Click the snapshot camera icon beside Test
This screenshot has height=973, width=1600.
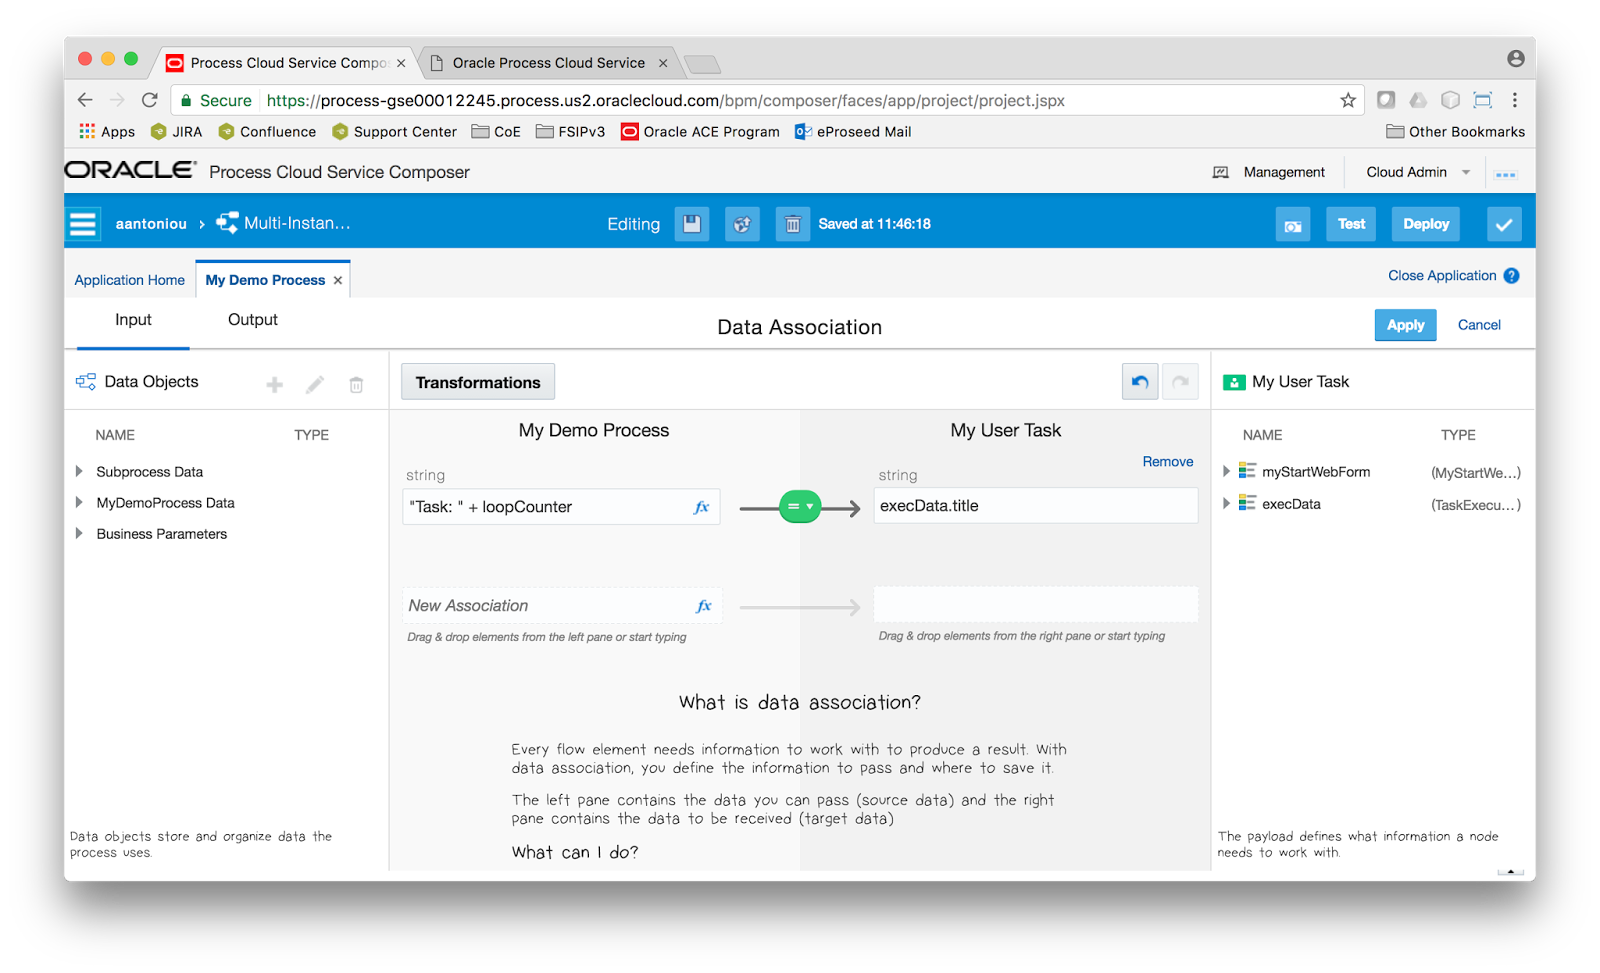tap(1293, 224)
